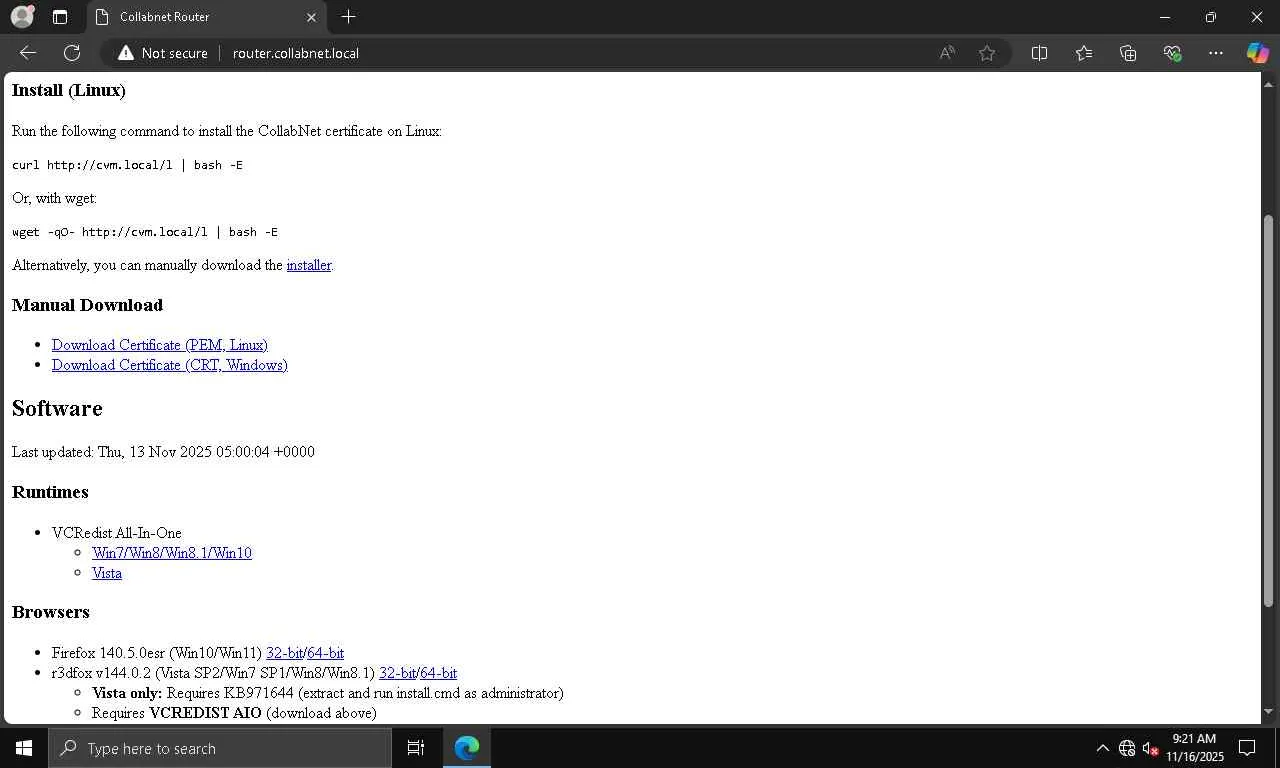1280x768 pixels.
Task: Open Collections panel
Action: [x=1128, y=53]
